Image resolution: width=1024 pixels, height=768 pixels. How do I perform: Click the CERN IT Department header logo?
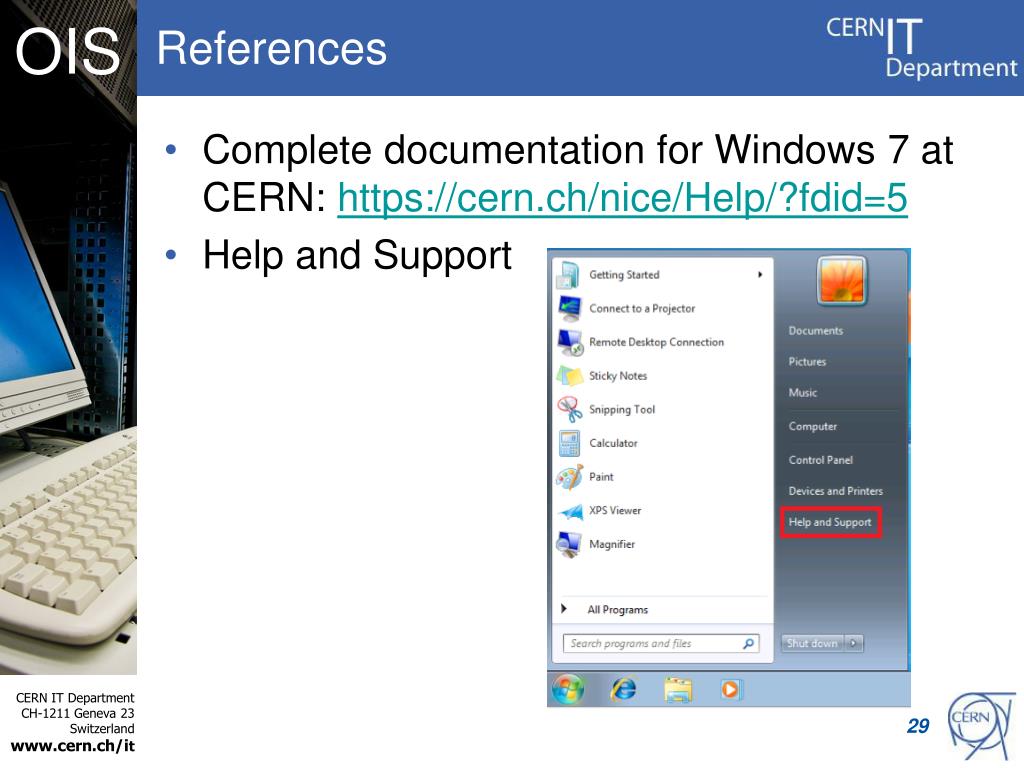click(921, 48)
